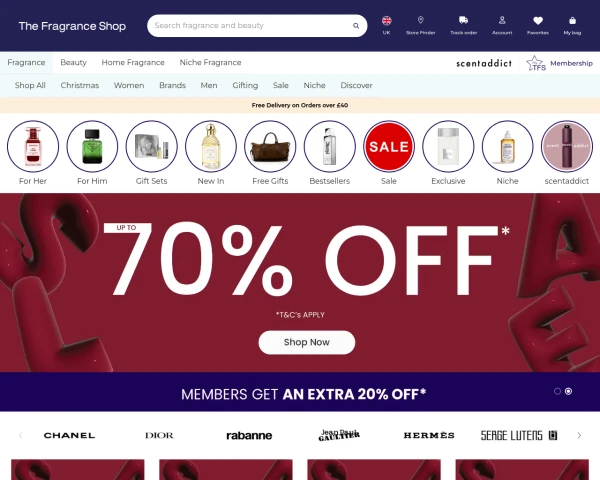View Favorites heart icon

click(538, 21)
